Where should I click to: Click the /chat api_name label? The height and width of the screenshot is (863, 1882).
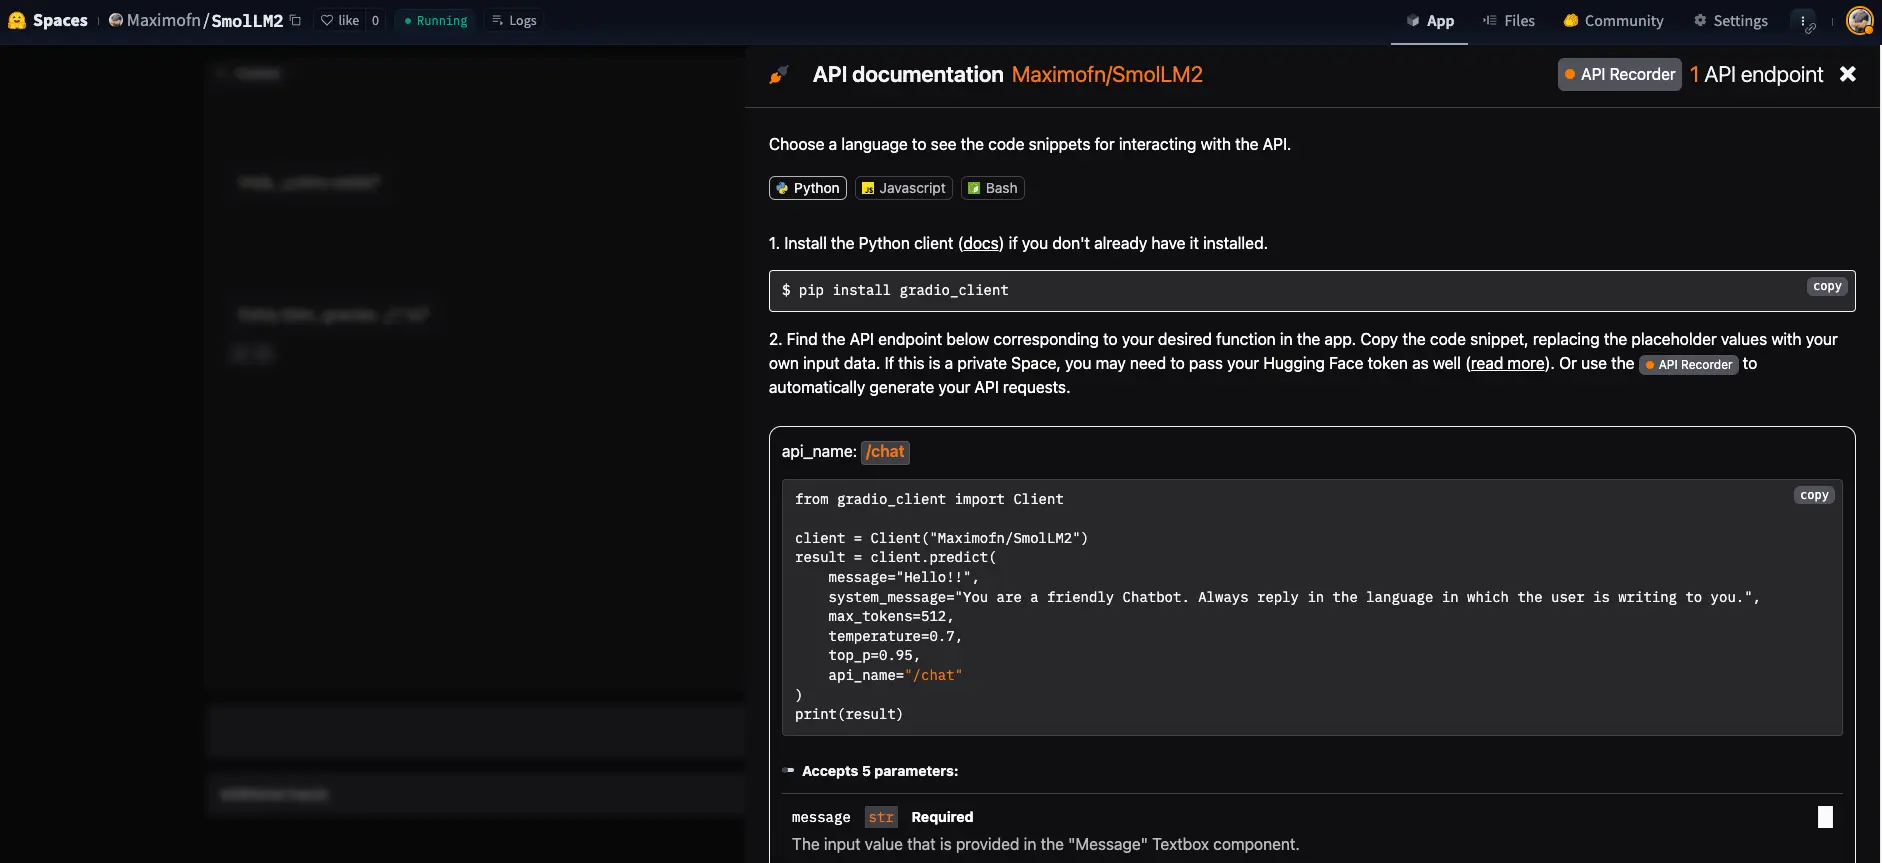(885, 452)
